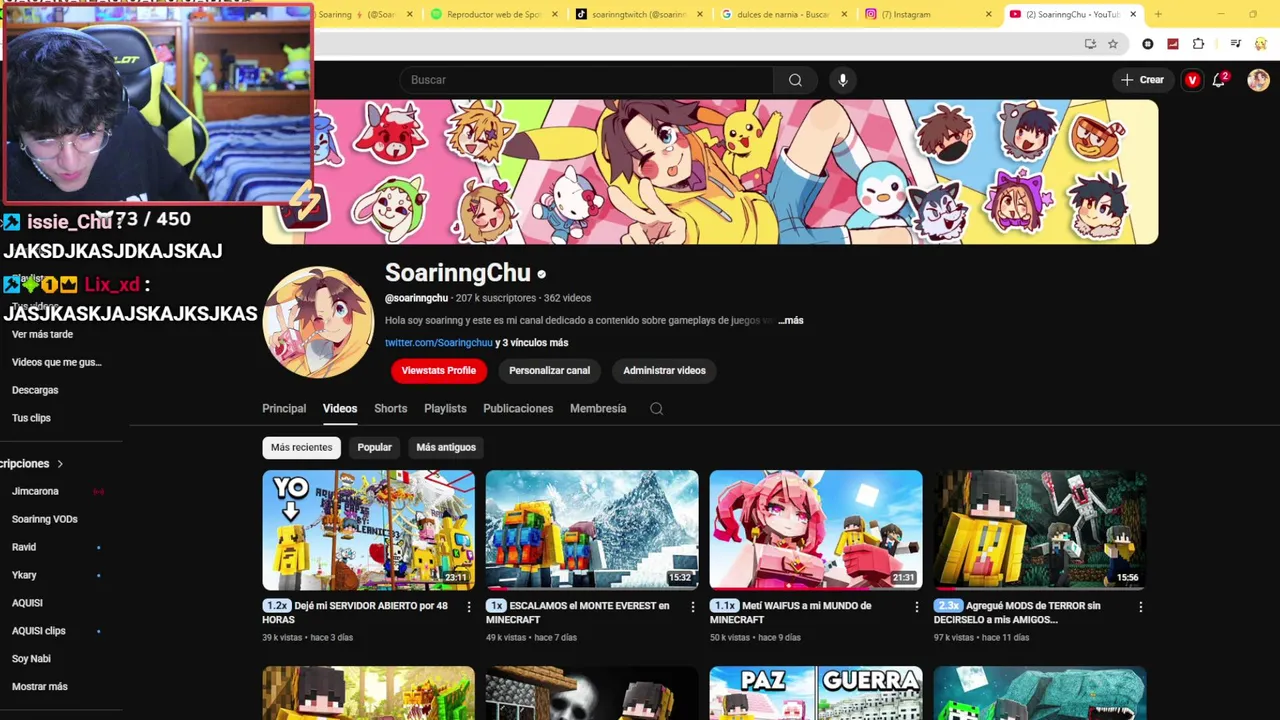Click Administrar videos button
1280x720 pixels.
pos(664,370)
